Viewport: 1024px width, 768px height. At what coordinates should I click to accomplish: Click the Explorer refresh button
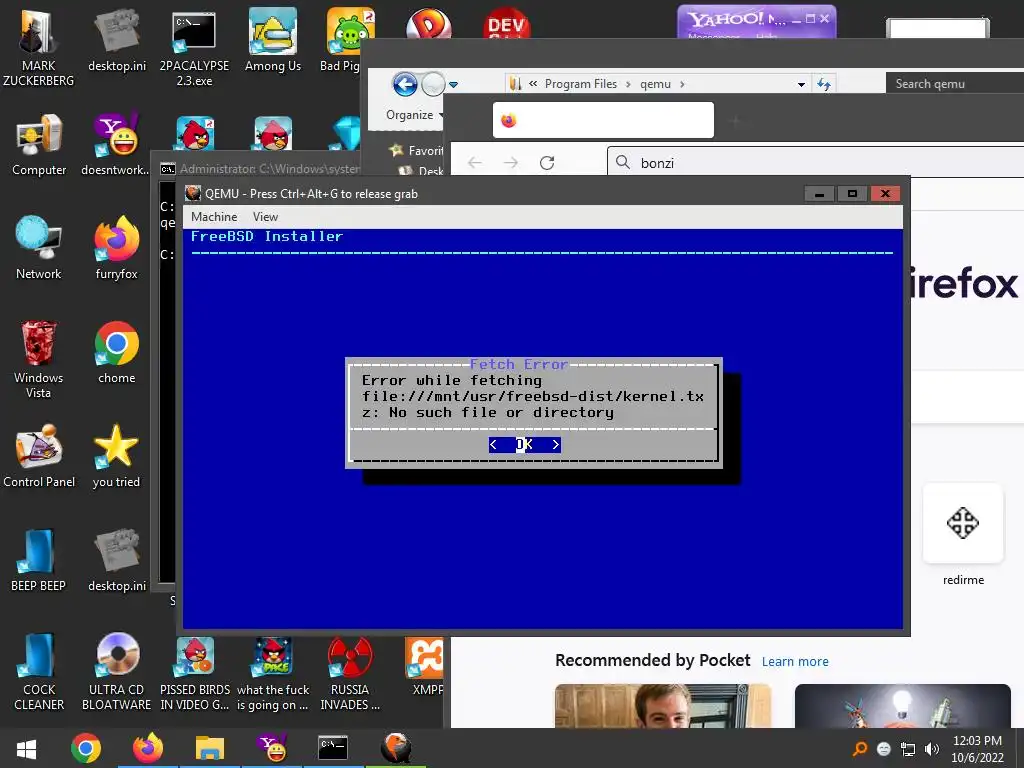pyautogui.click(x=824, y=84)
